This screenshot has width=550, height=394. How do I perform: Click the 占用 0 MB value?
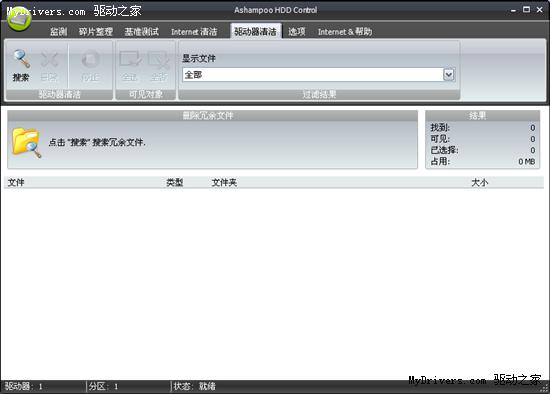pos(526,161)
